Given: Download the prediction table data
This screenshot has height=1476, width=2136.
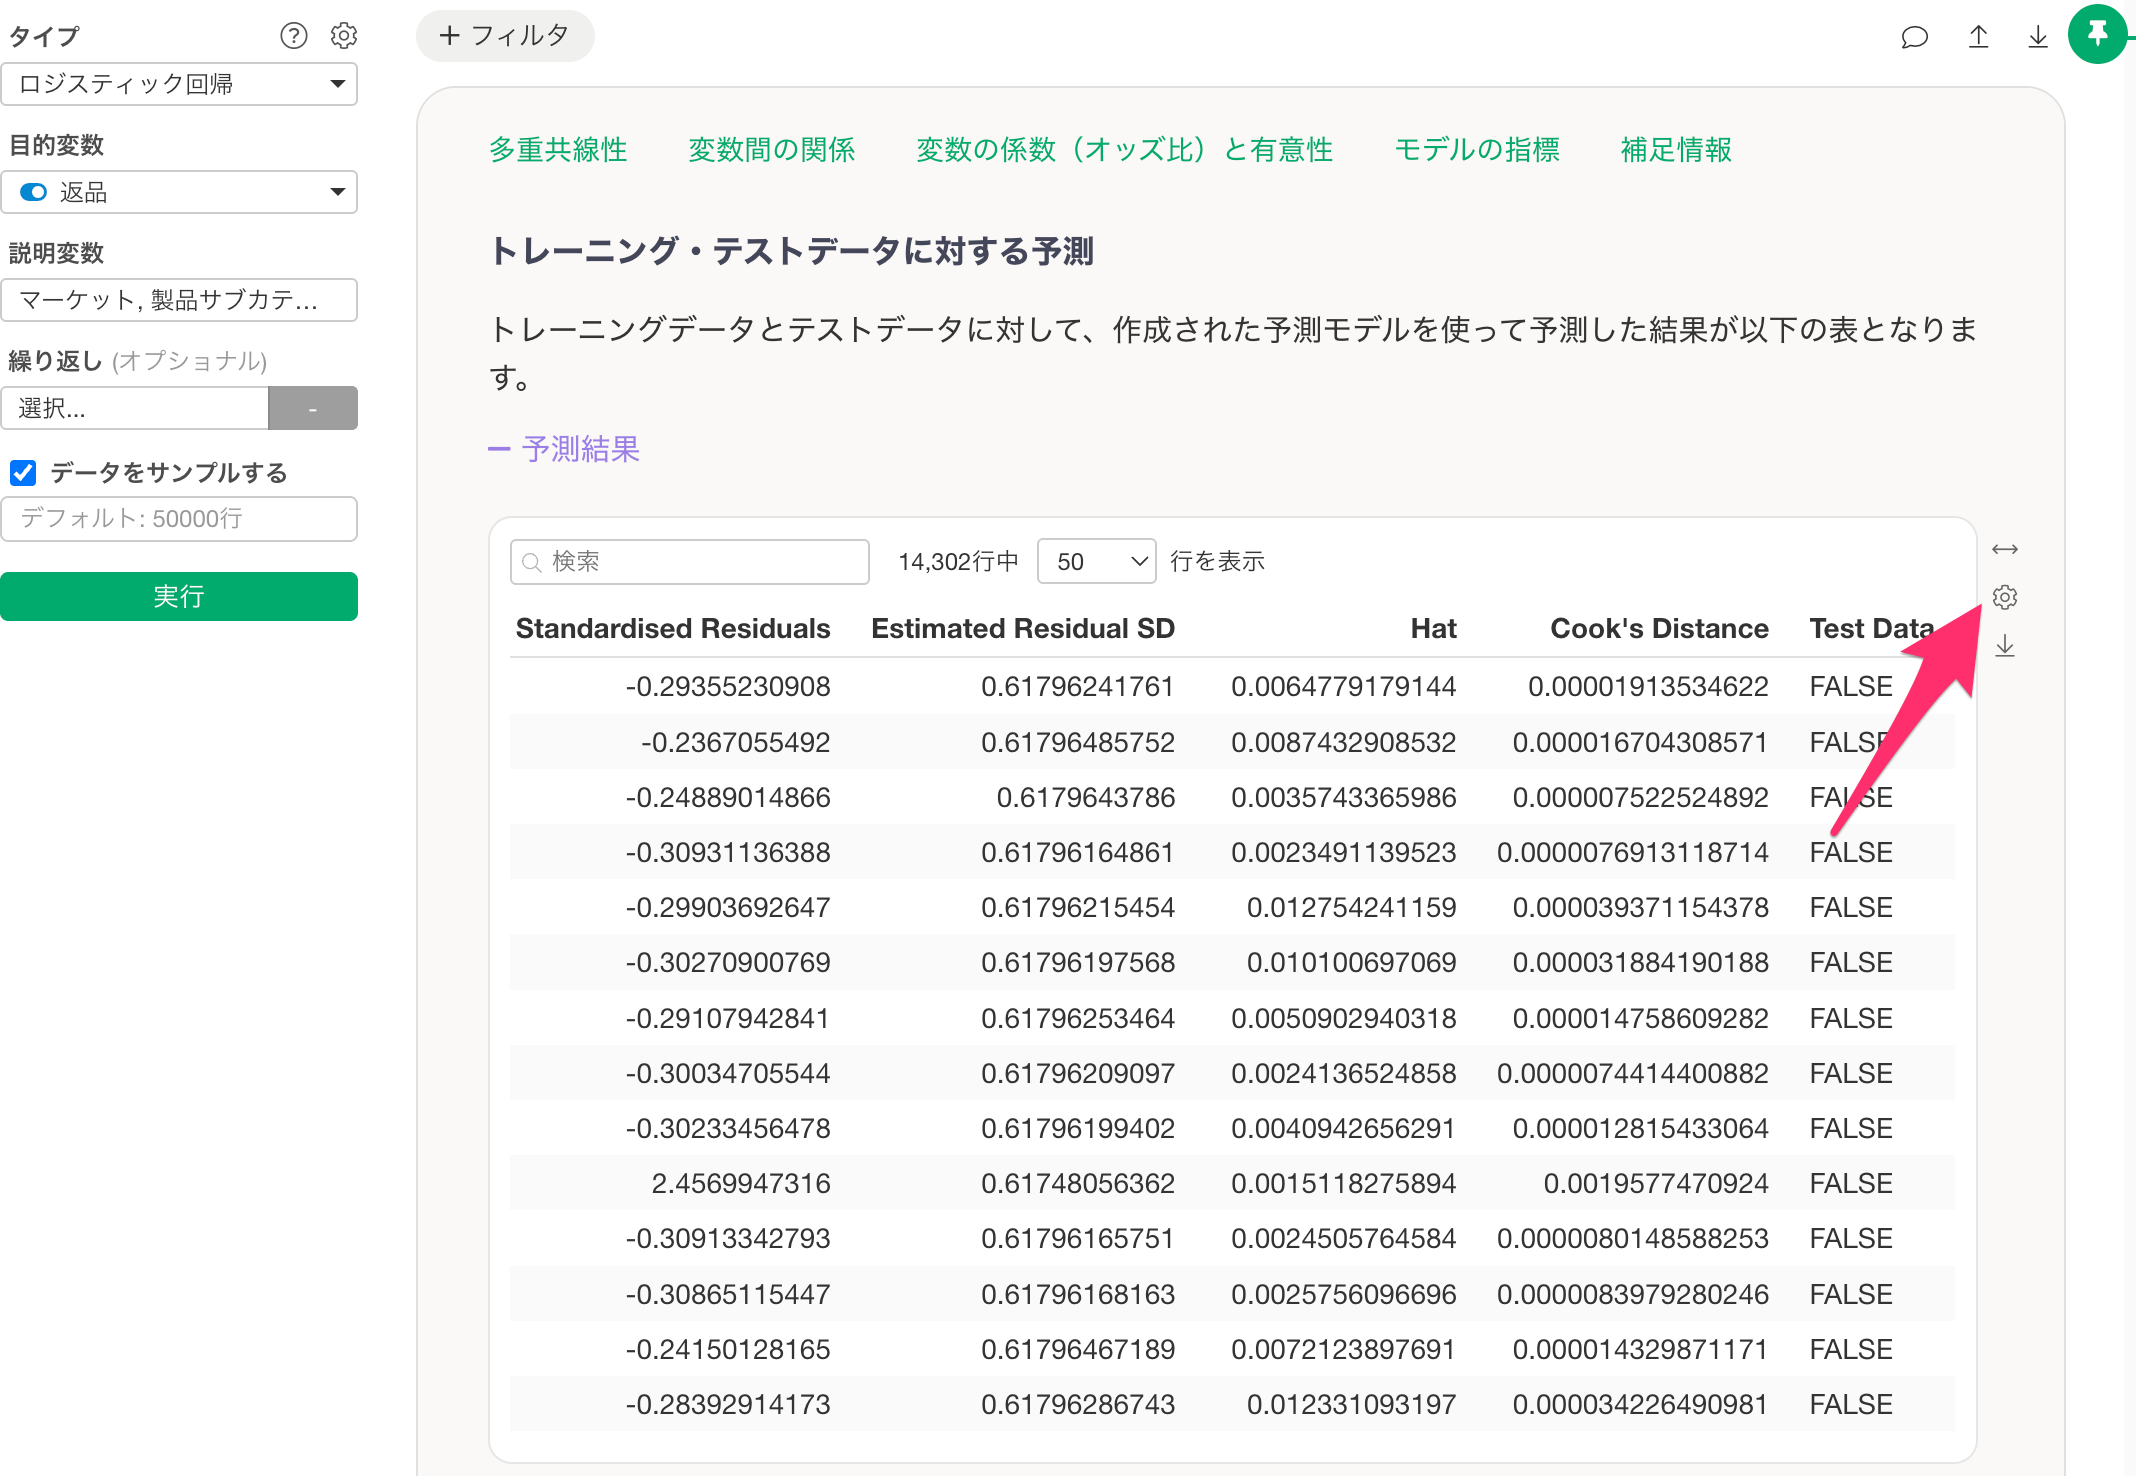Looking at the screenshot, I should (x=2005, y=645).
